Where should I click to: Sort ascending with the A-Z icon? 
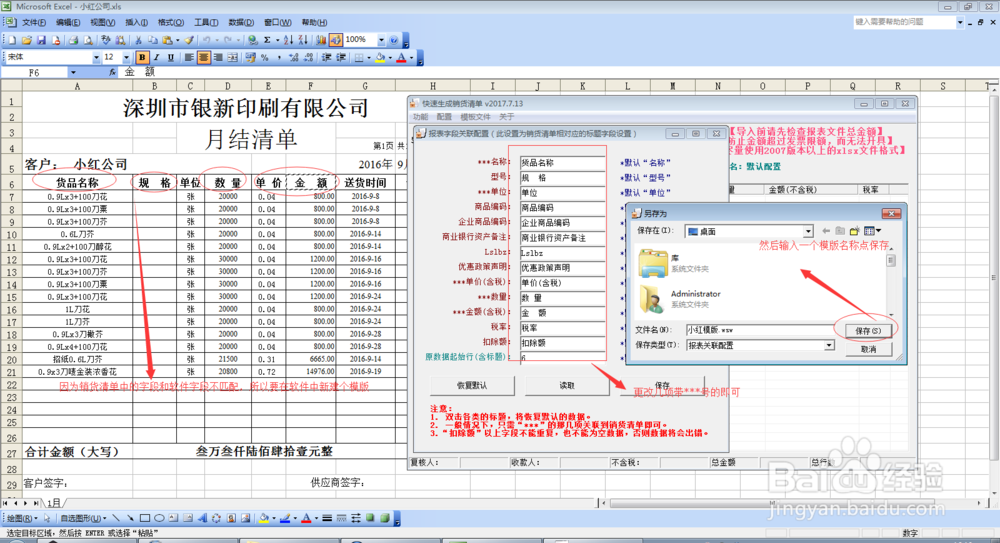pos(289,40)
